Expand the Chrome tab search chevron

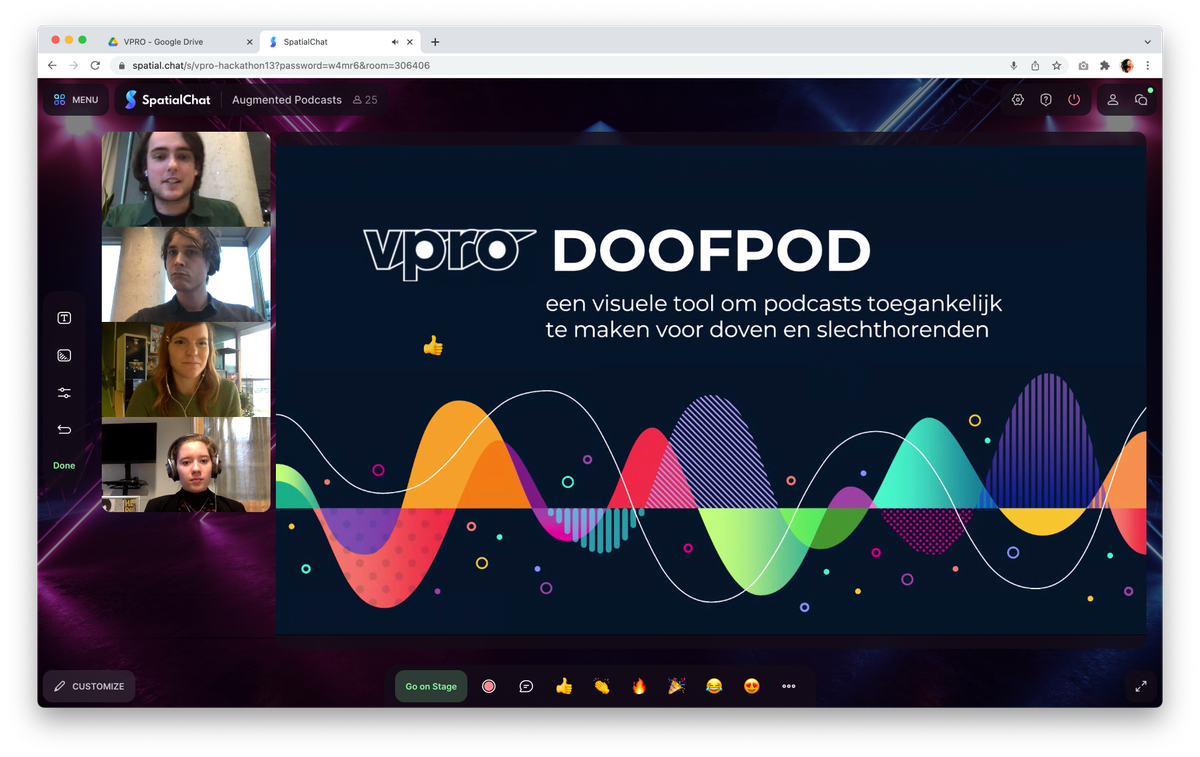tap(1147, 42)
